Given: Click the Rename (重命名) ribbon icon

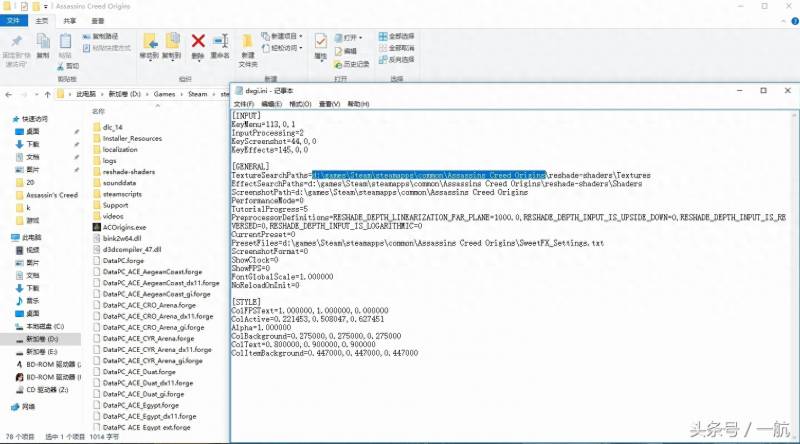Looking at the screenshot, I should pyautogui.click(x=221, y=41).
